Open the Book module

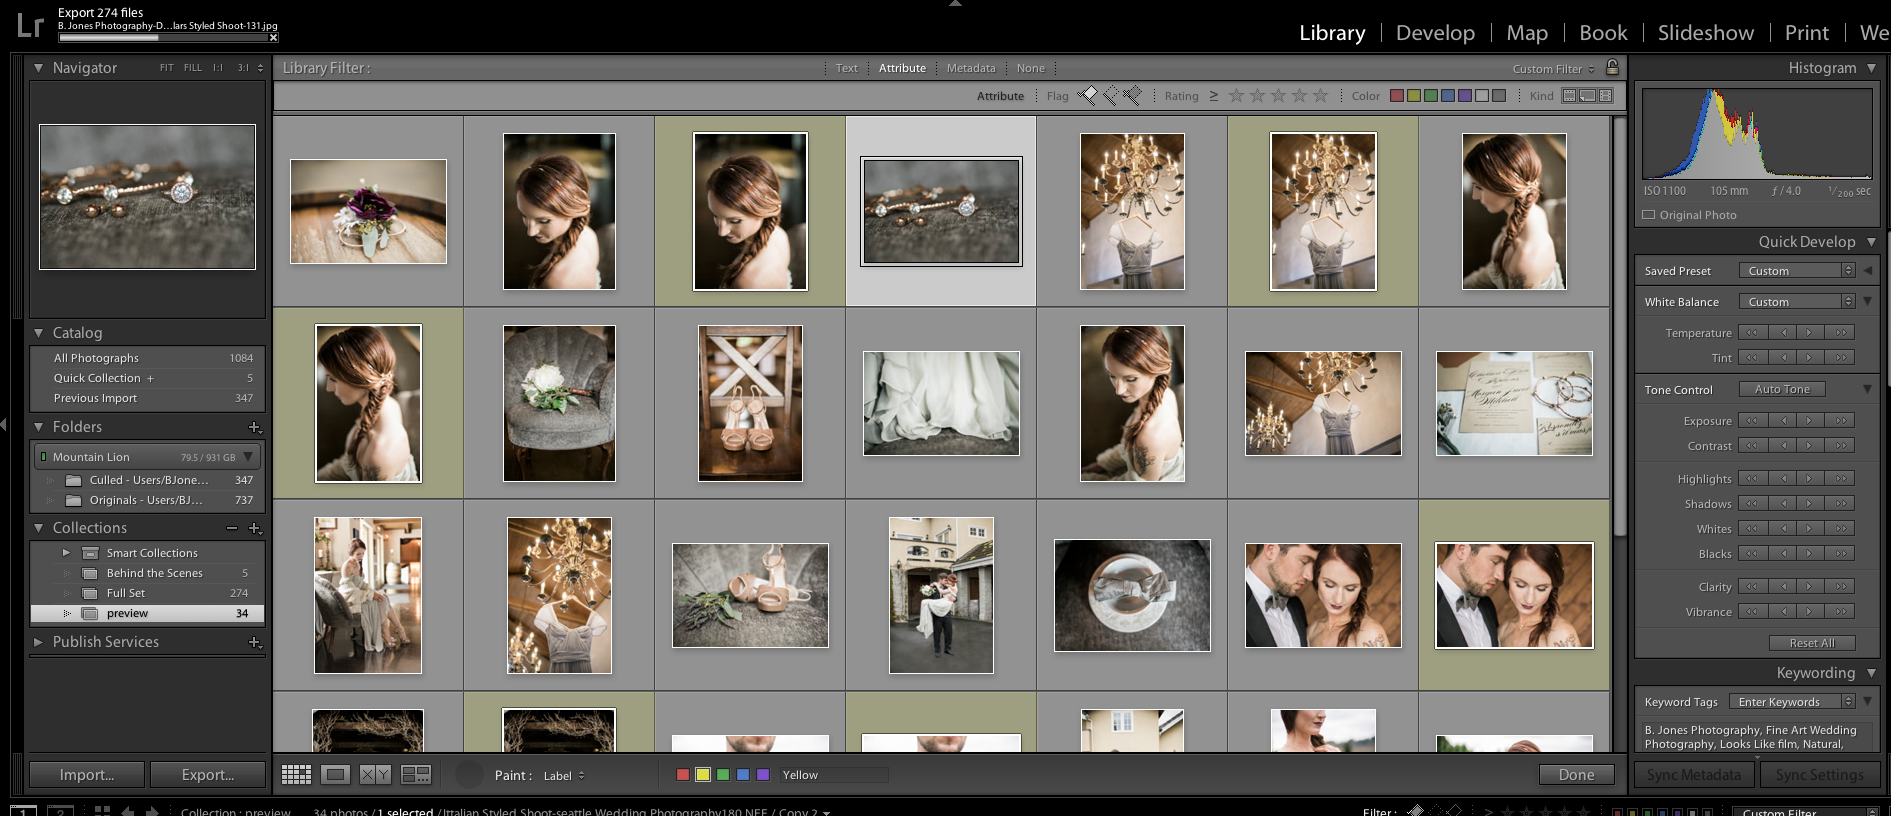point(1603,33)
